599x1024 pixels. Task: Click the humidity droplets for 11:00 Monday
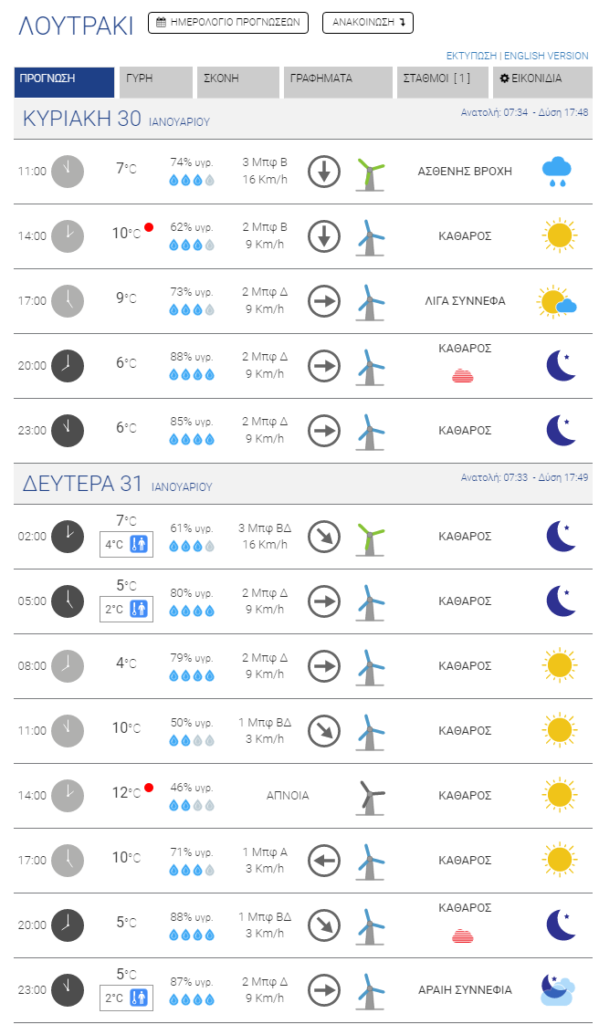click(192, 741)
